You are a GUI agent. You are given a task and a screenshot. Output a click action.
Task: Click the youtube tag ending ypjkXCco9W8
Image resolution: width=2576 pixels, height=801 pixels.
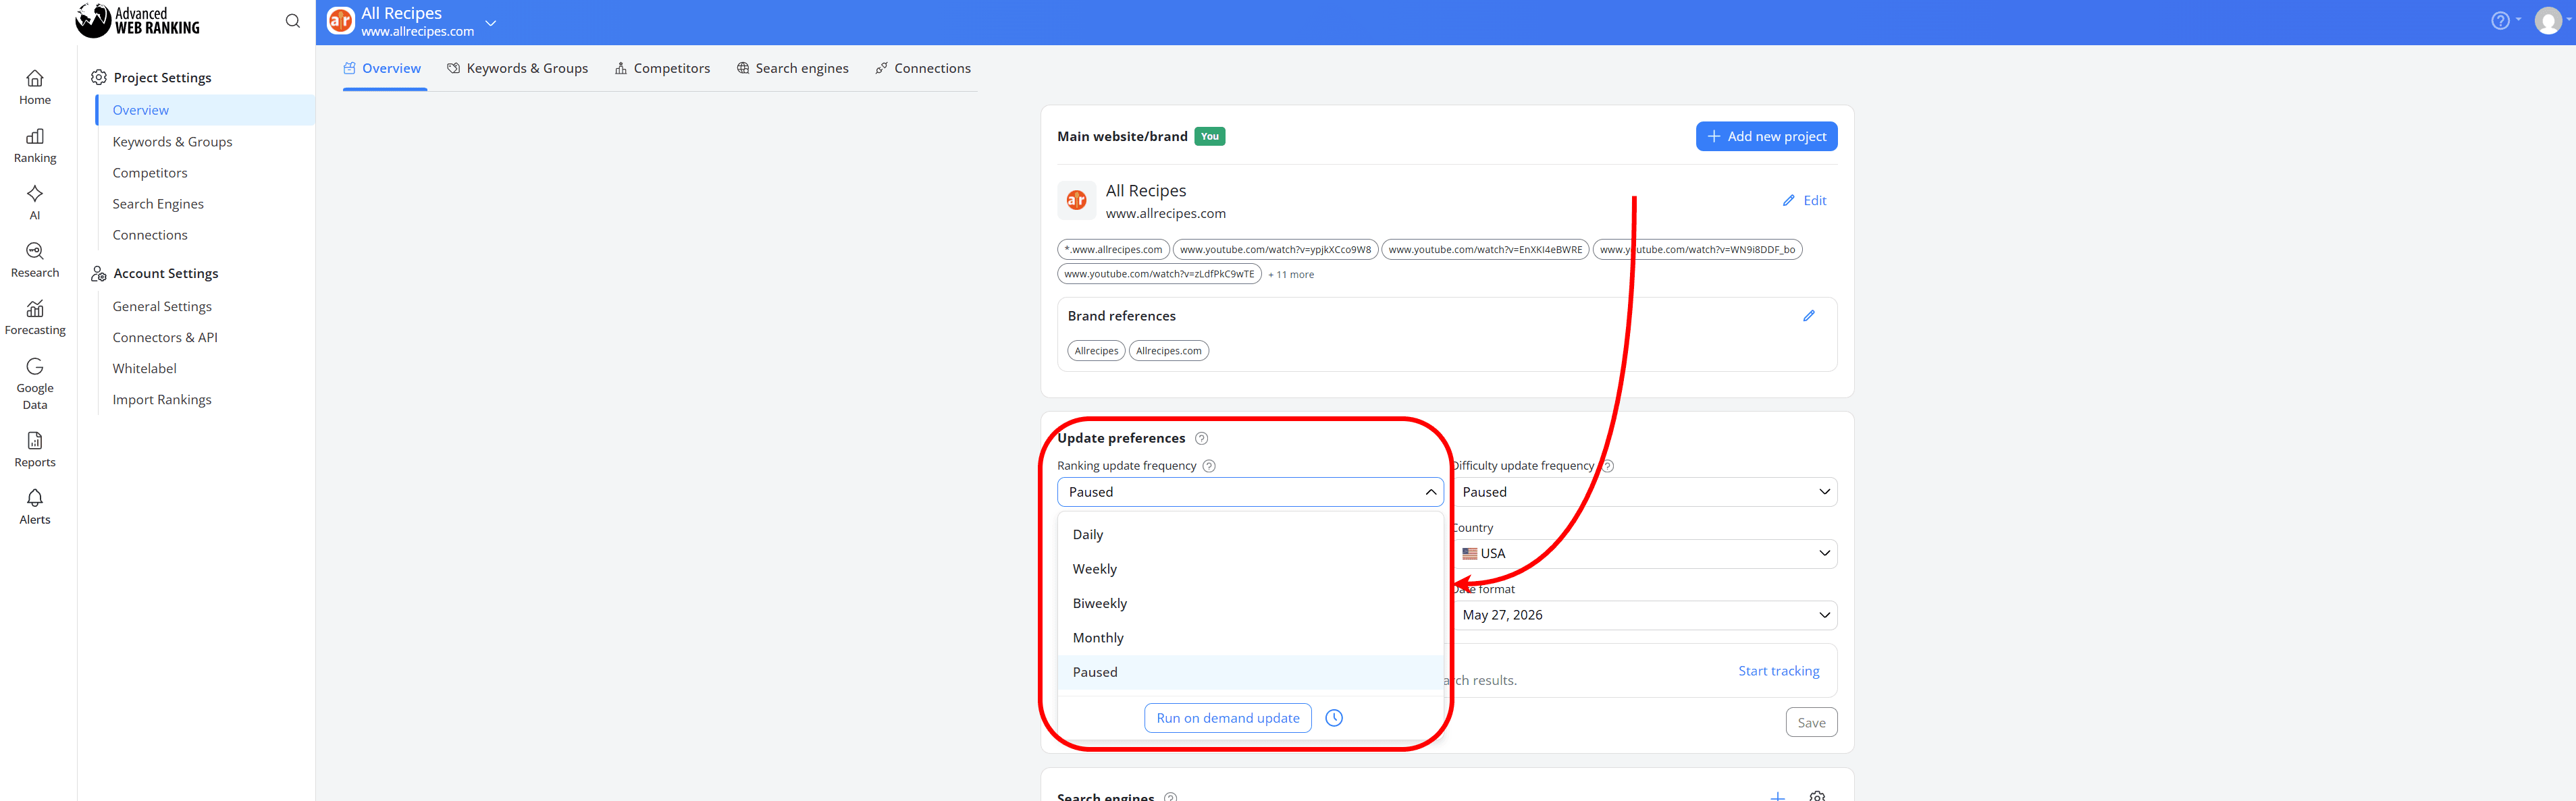(x=1275, y=250)
